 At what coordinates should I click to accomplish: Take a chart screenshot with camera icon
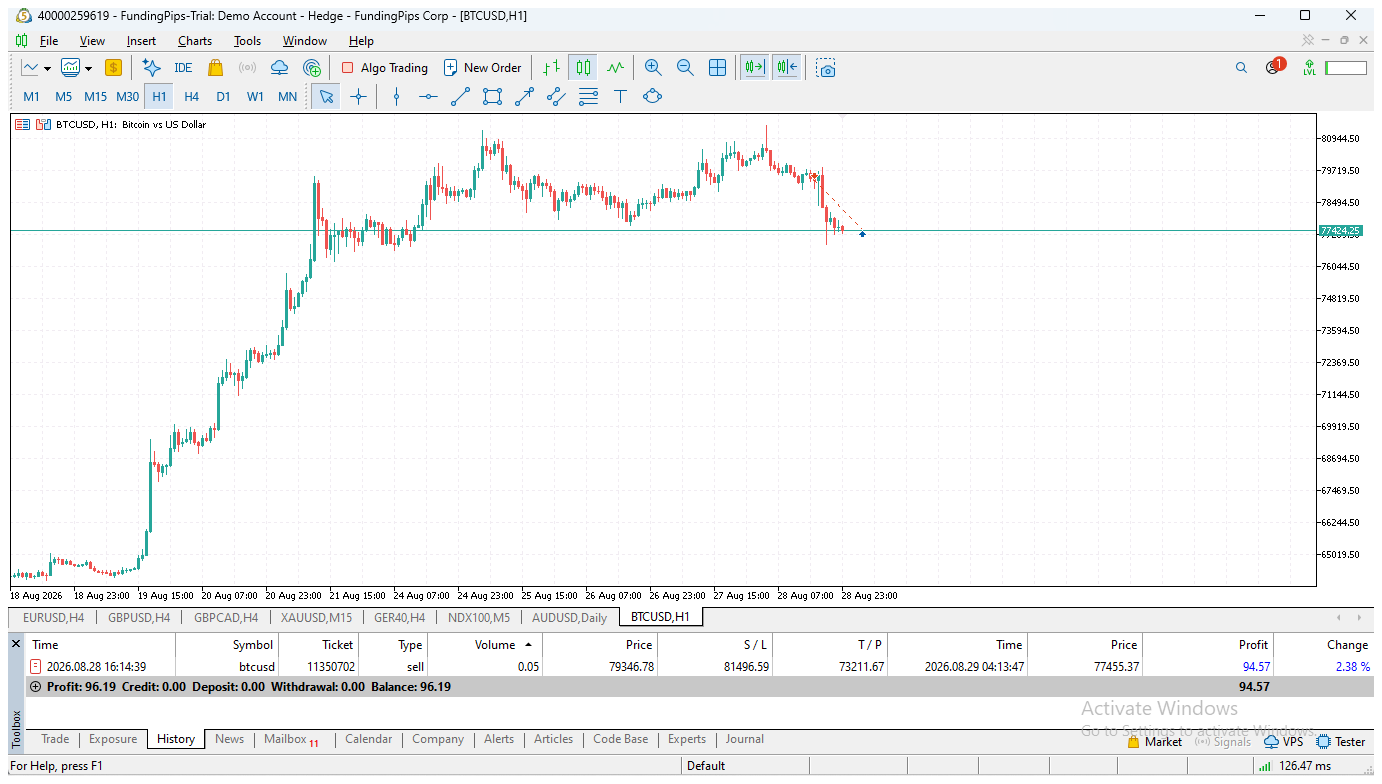(825, 68)
